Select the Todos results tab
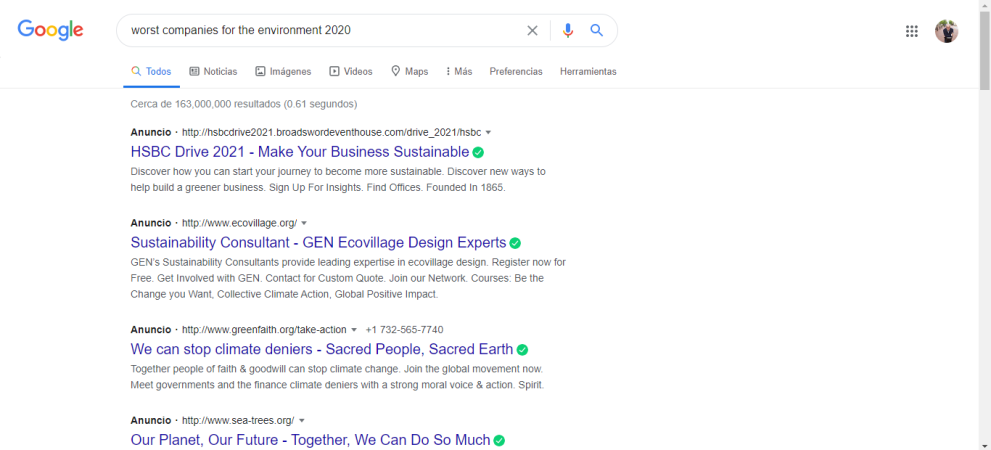Image resolution: width=991 pixels, height=450 pixels. [151, 71]
